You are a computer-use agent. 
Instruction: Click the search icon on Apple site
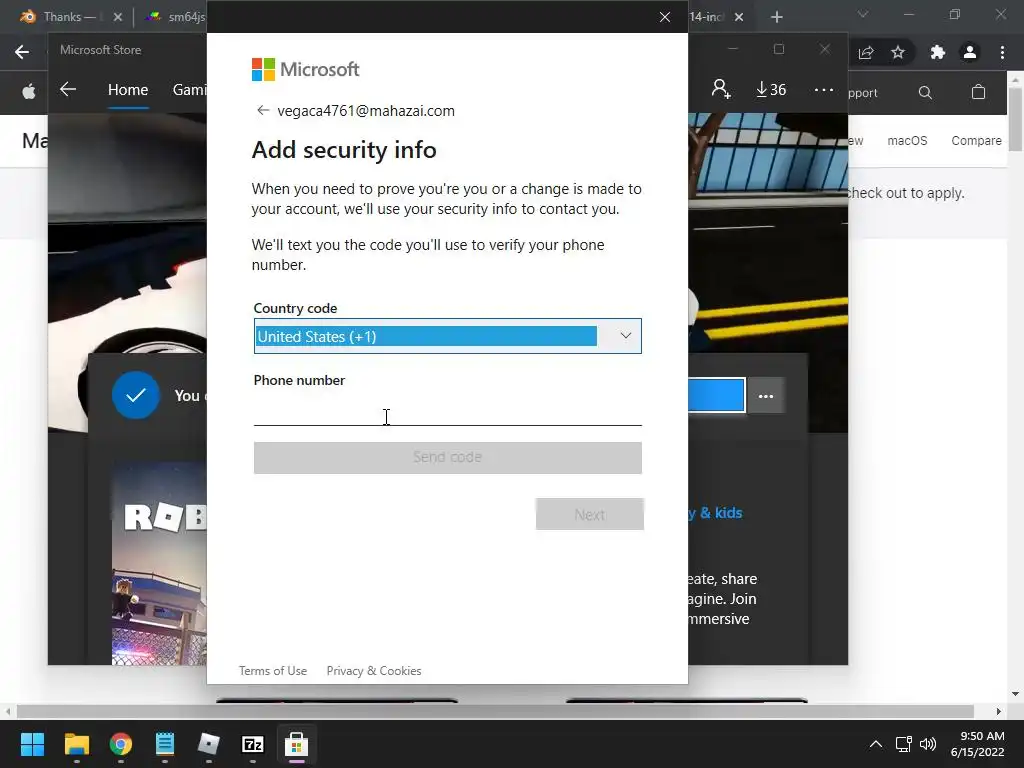click(925, 93)
